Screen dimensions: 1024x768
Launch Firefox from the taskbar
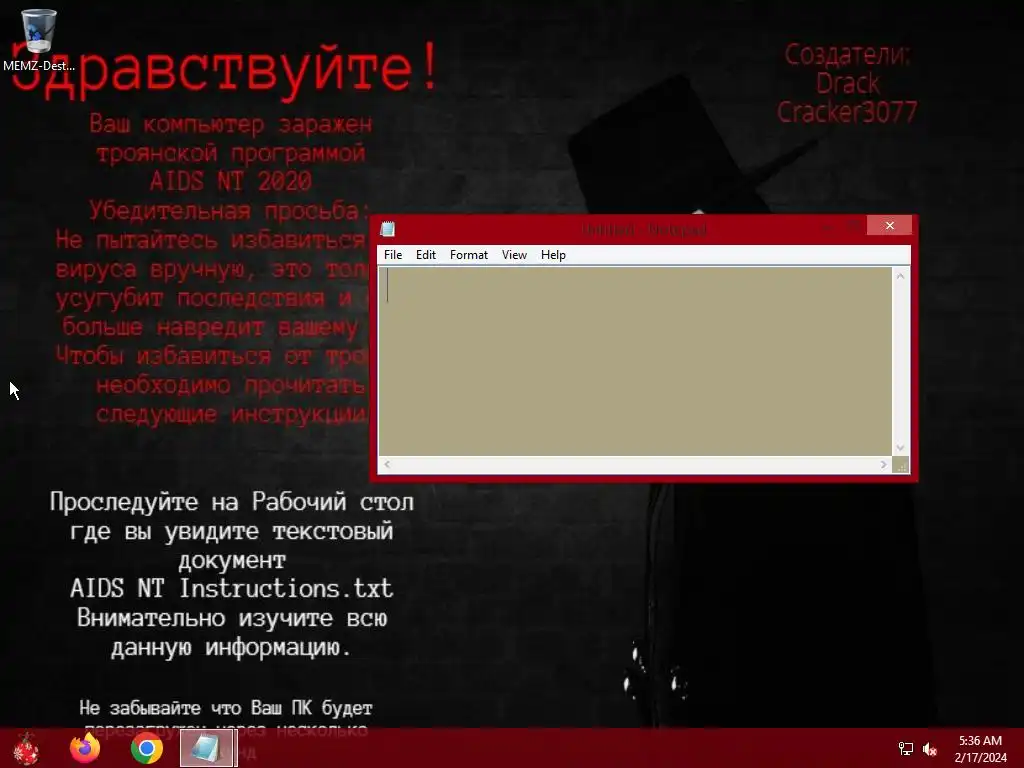pyautogui.click(x=86, y=748)
